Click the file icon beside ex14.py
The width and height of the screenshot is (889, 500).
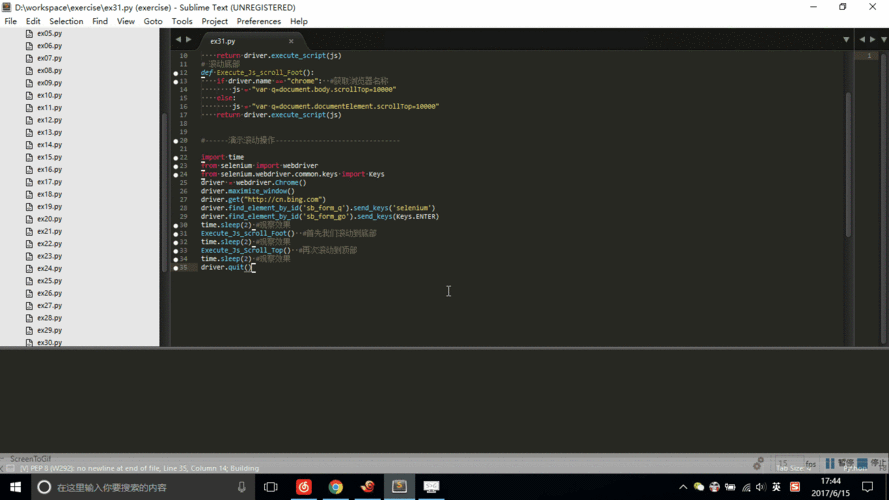point(29,145)
